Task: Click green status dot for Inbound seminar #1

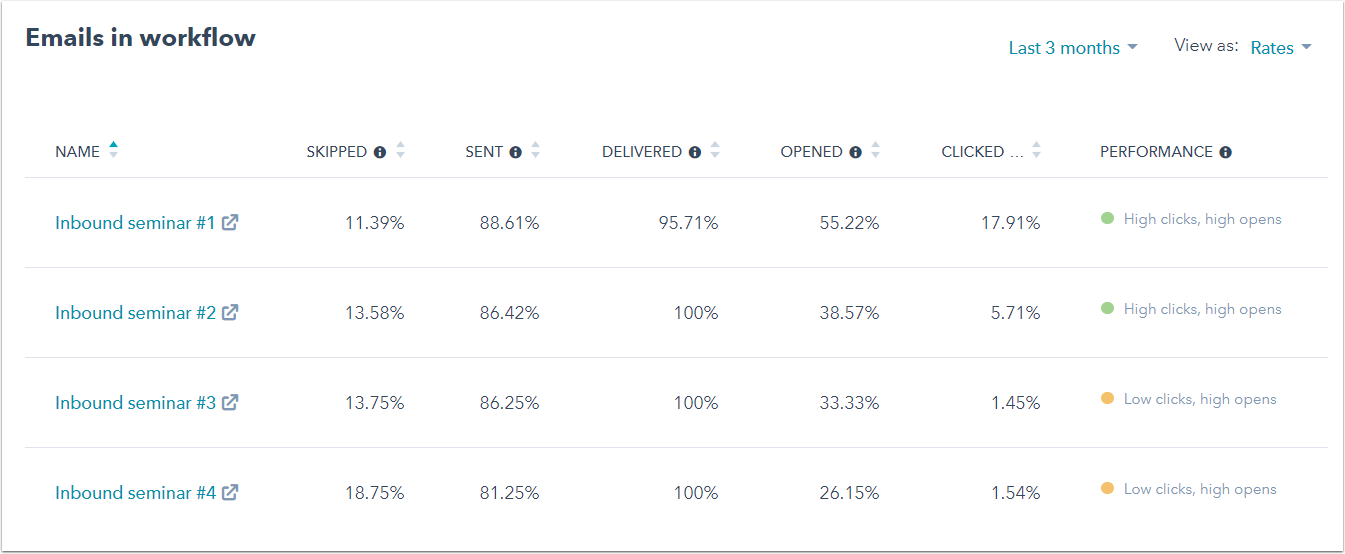Action: tap(1107, 218)
